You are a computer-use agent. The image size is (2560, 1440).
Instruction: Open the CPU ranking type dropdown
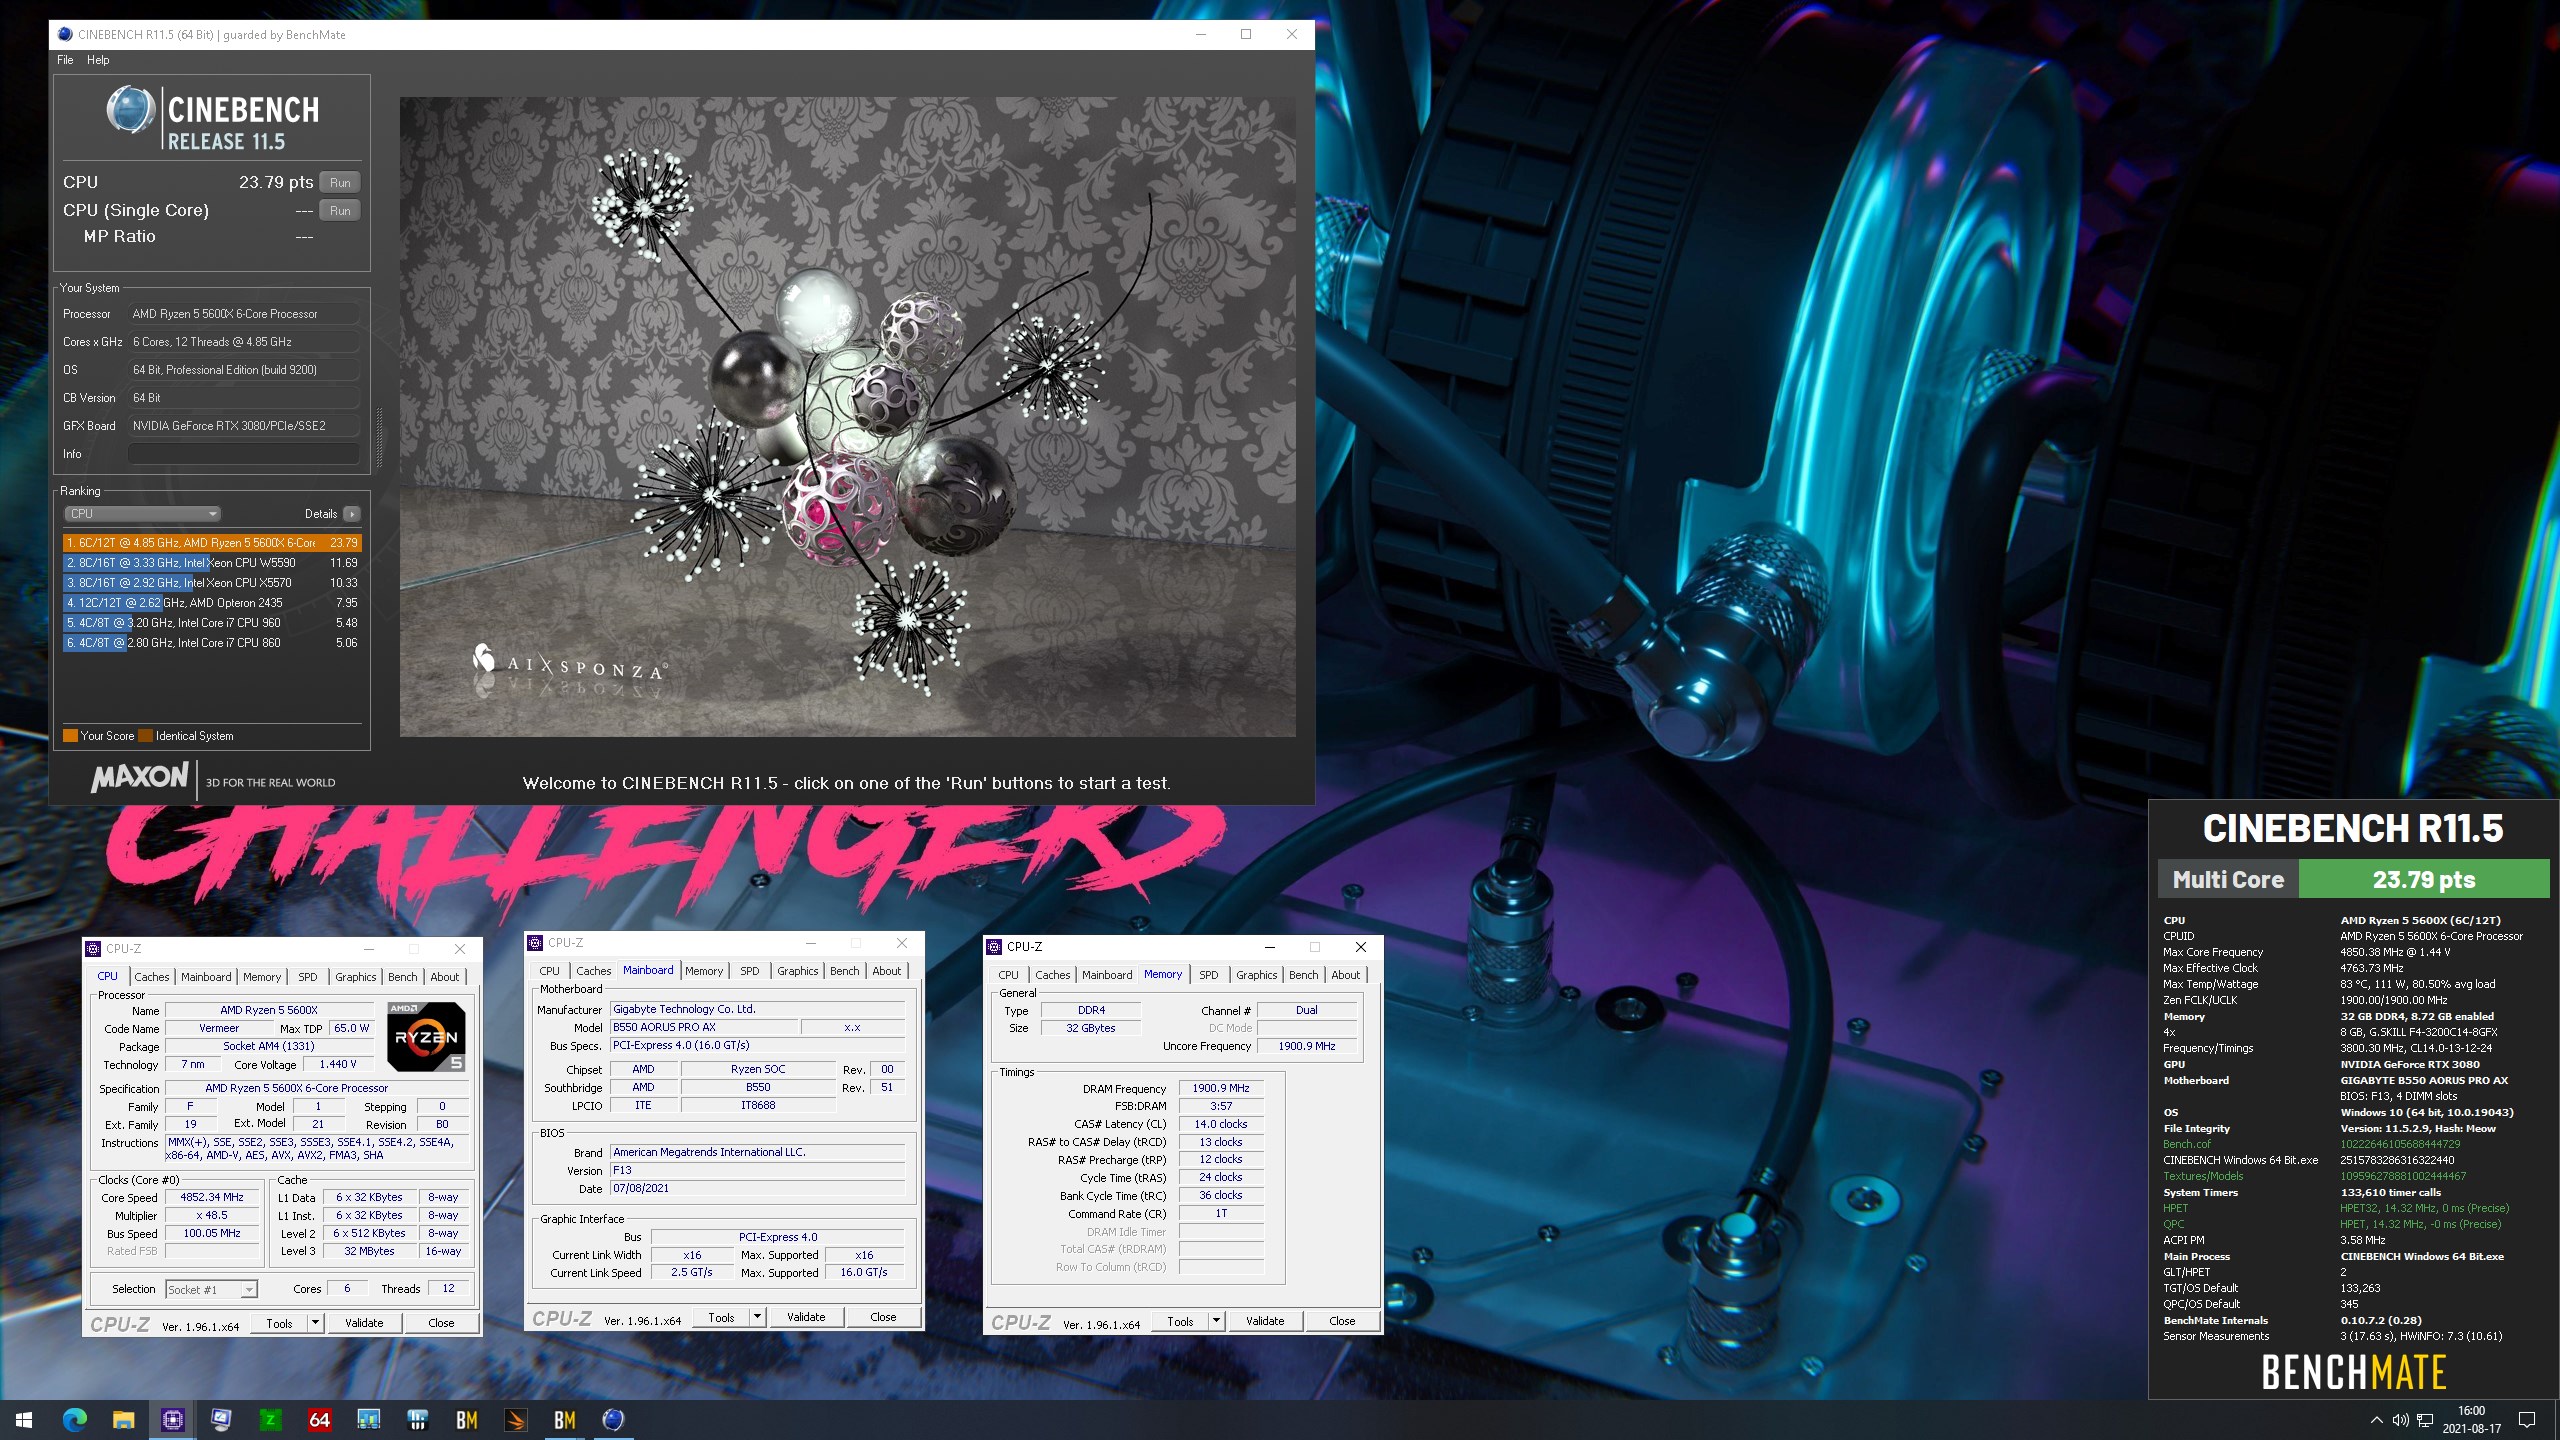142,514
